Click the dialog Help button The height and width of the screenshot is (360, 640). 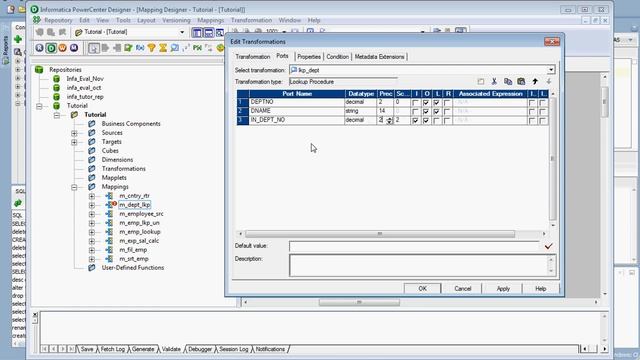coord(541,289)
